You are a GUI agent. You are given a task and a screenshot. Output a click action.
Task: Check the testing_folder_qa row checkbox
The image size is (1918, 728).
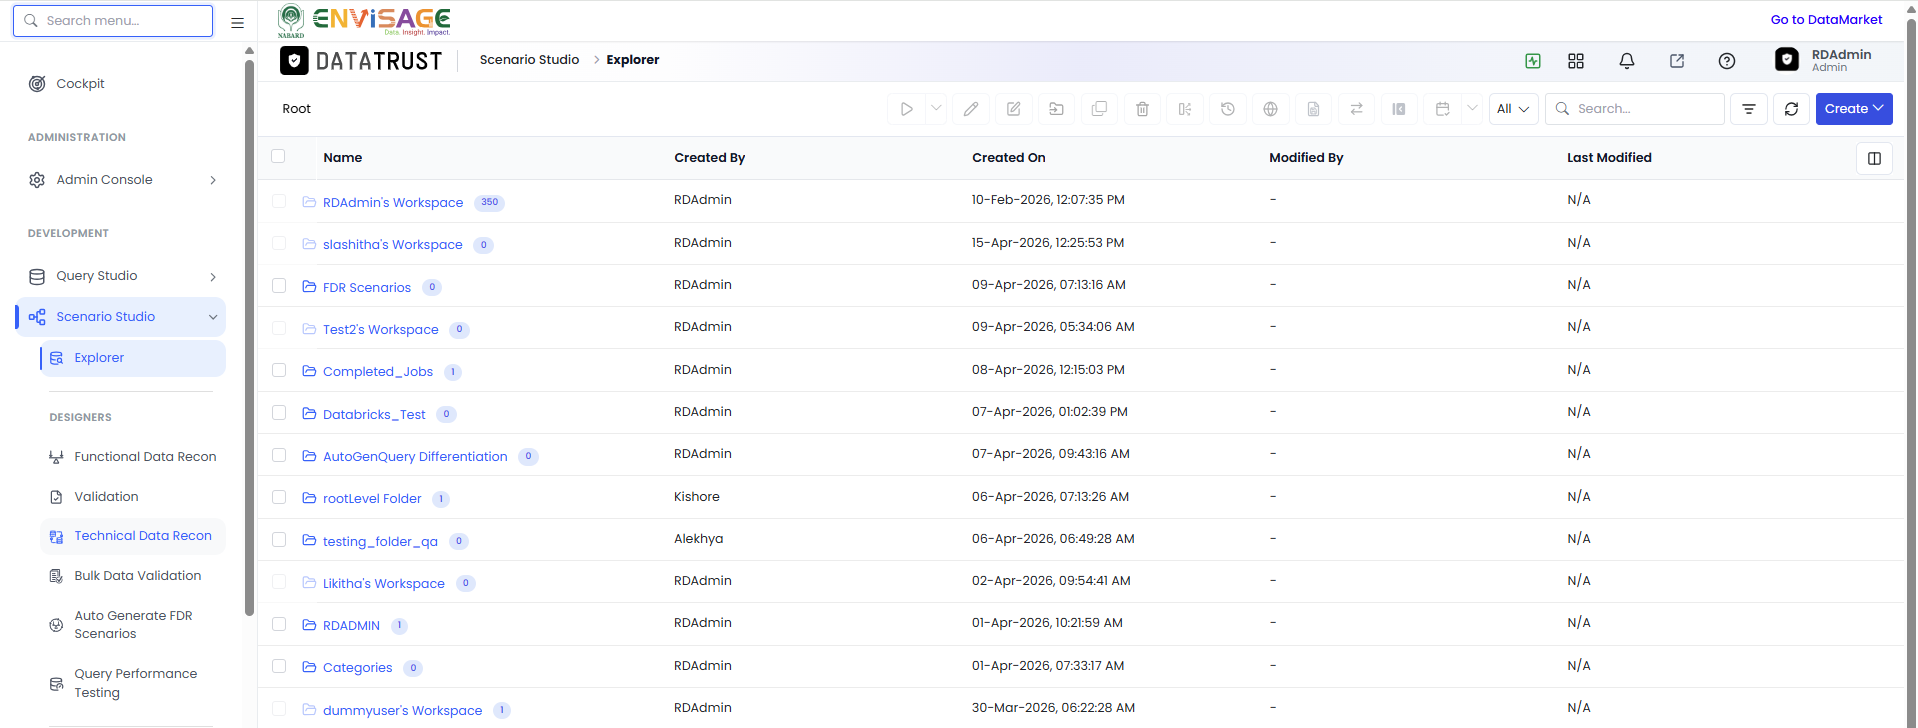point(279,540)
